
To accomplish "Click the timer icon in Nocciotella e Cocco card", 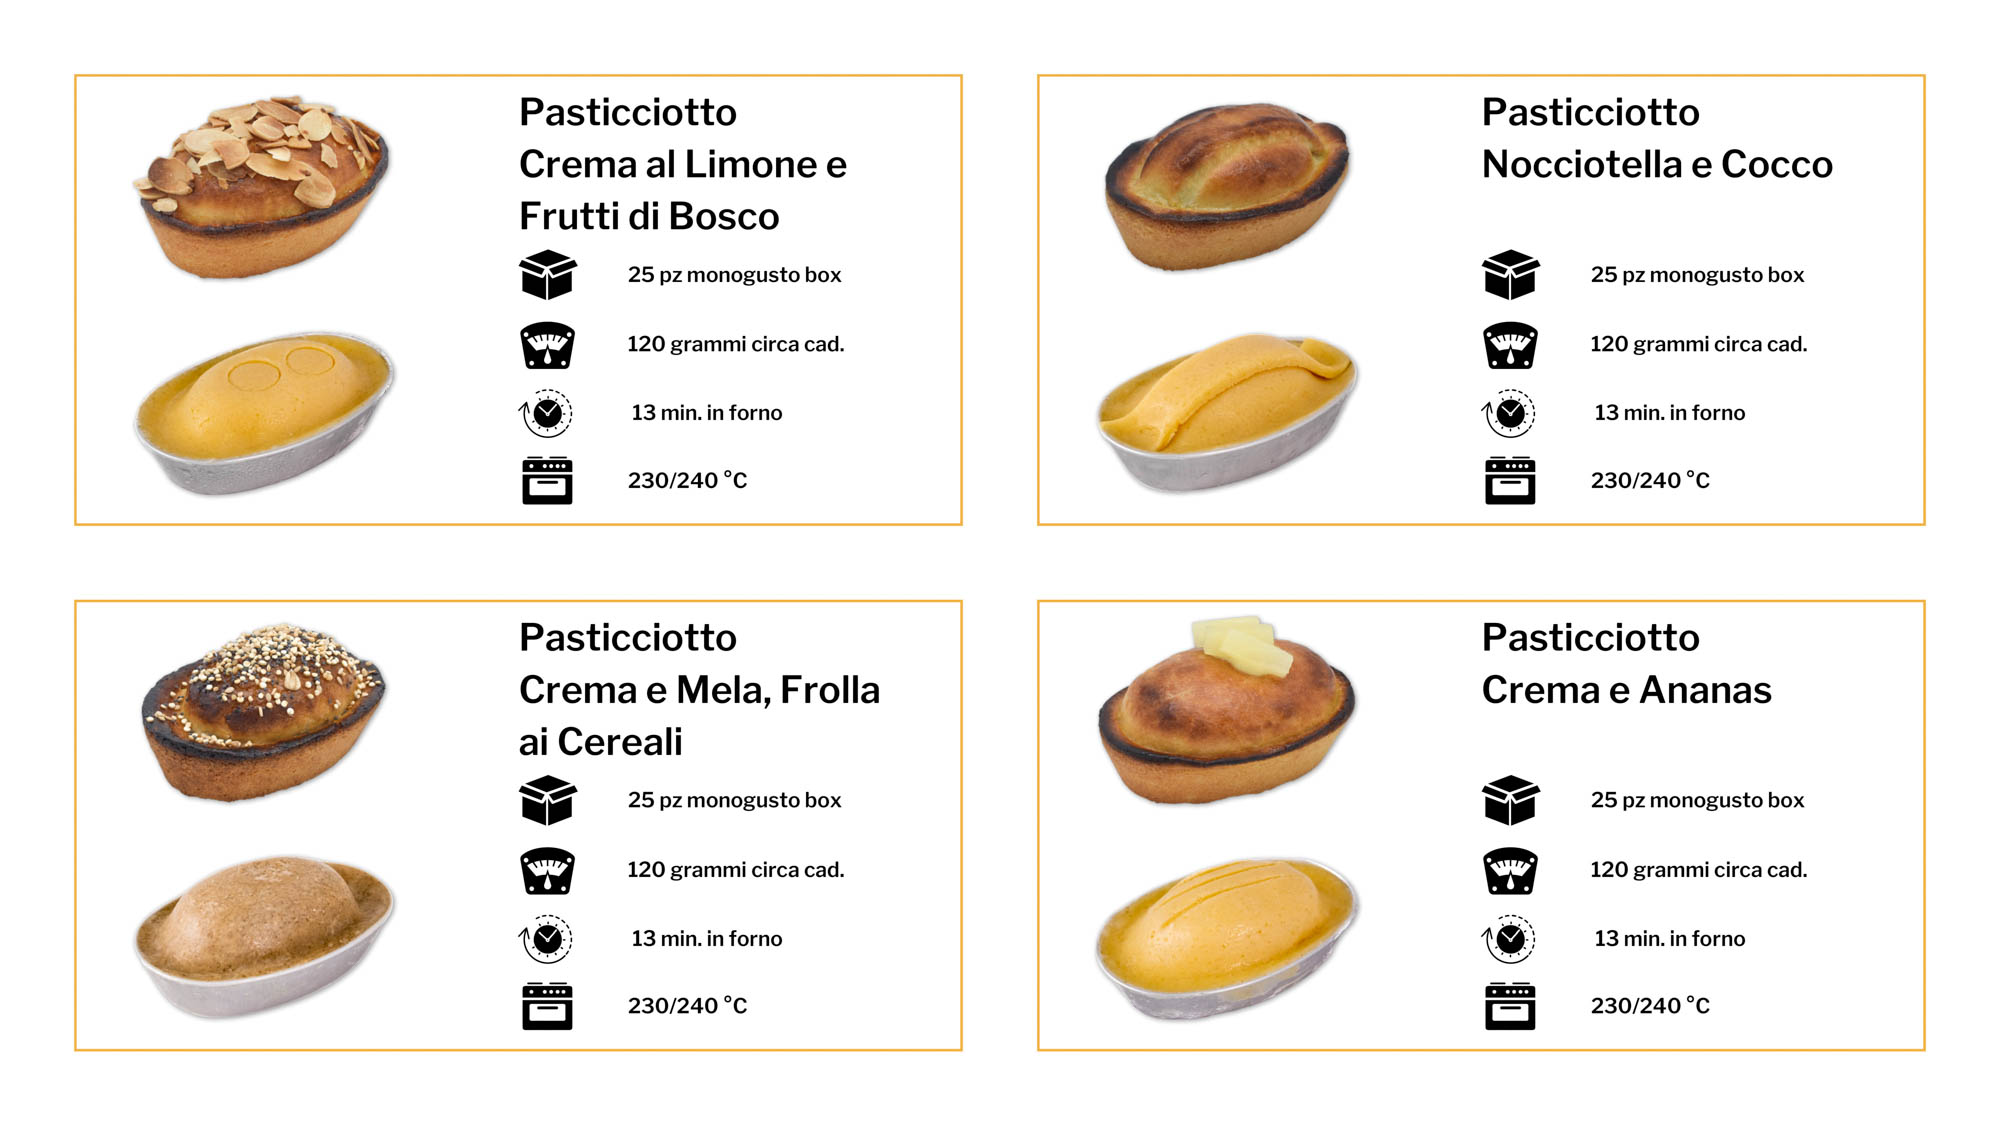I will pyautogui.click(x=1510, y=413).
